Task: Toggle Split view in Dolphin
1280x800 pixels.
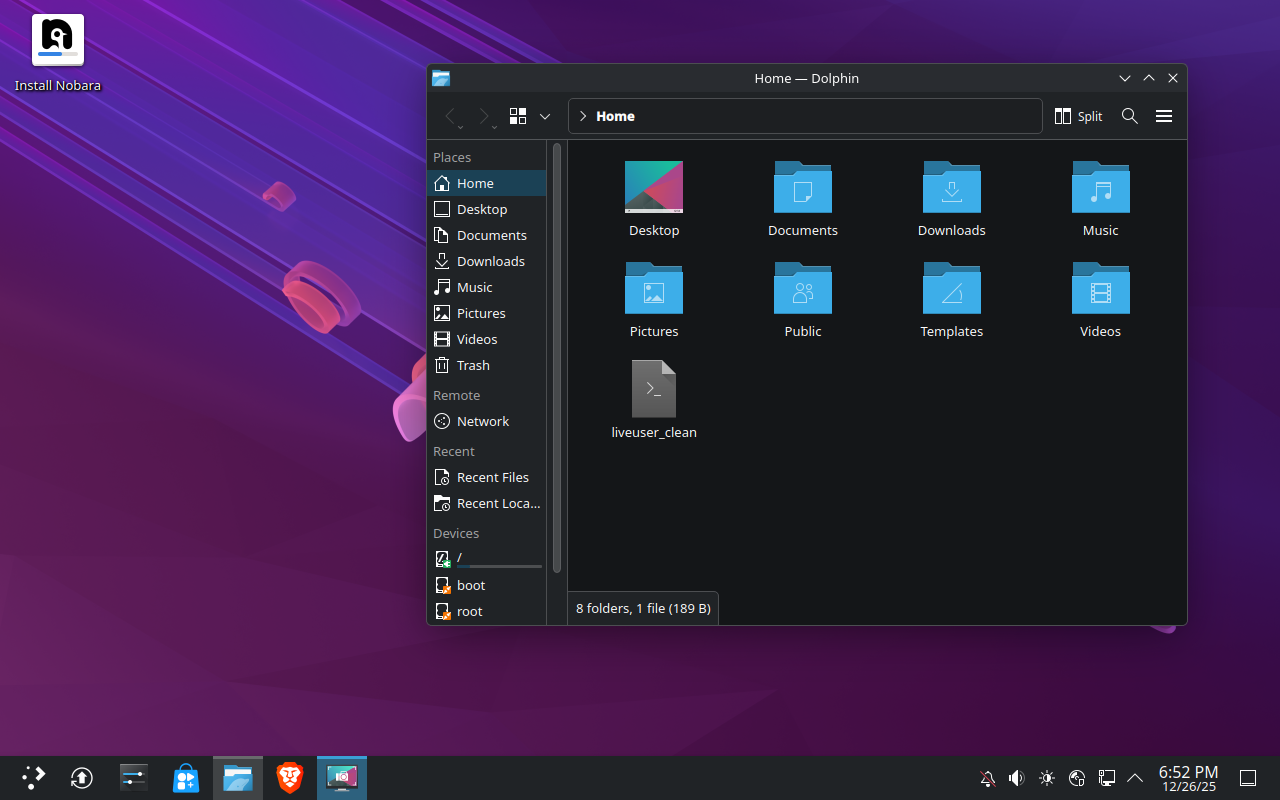Action: pyautogui.click(x=1078, y=116)
